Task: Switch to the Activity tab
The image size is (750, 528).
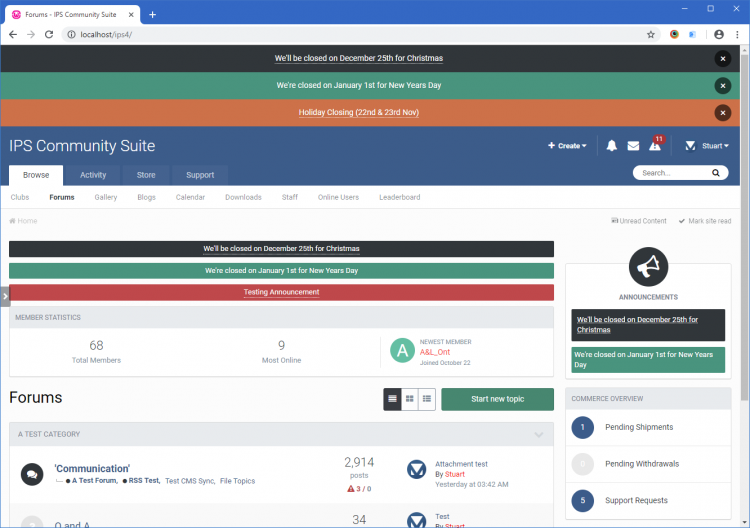Action: 93,175
